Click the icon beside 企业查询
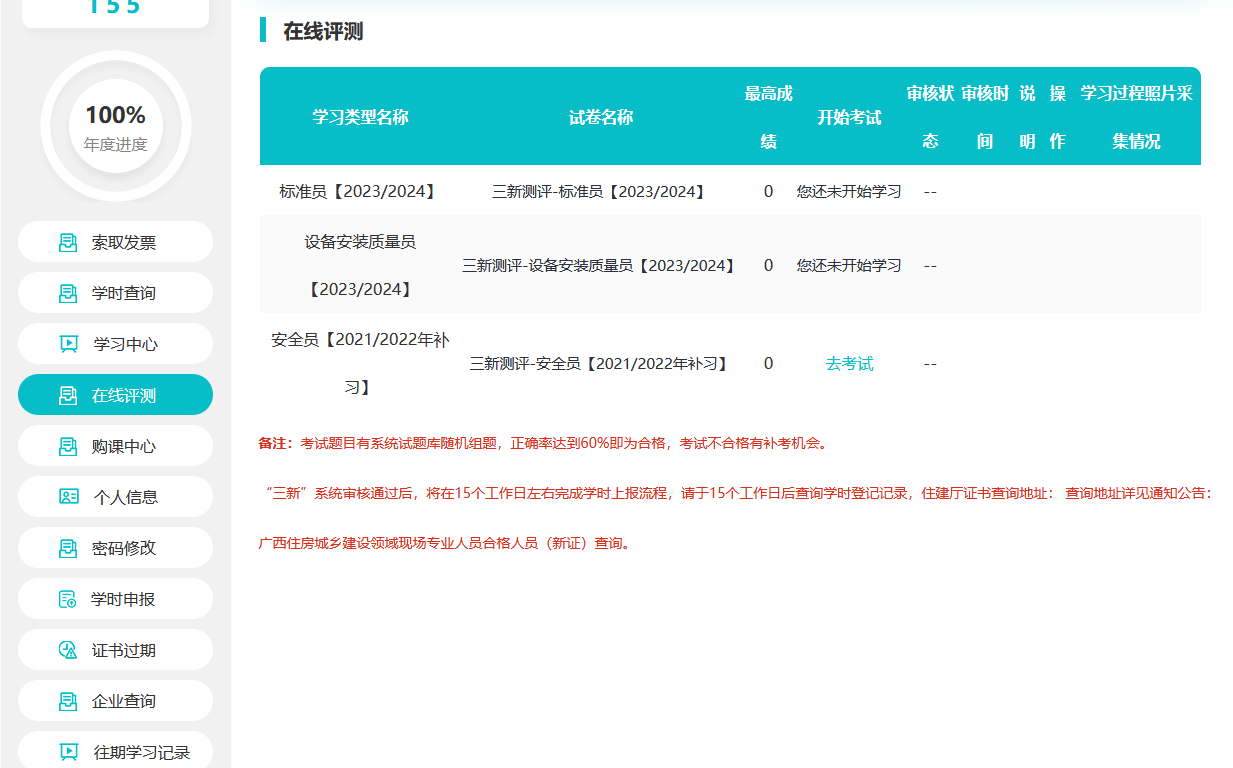 click(68, 701)
